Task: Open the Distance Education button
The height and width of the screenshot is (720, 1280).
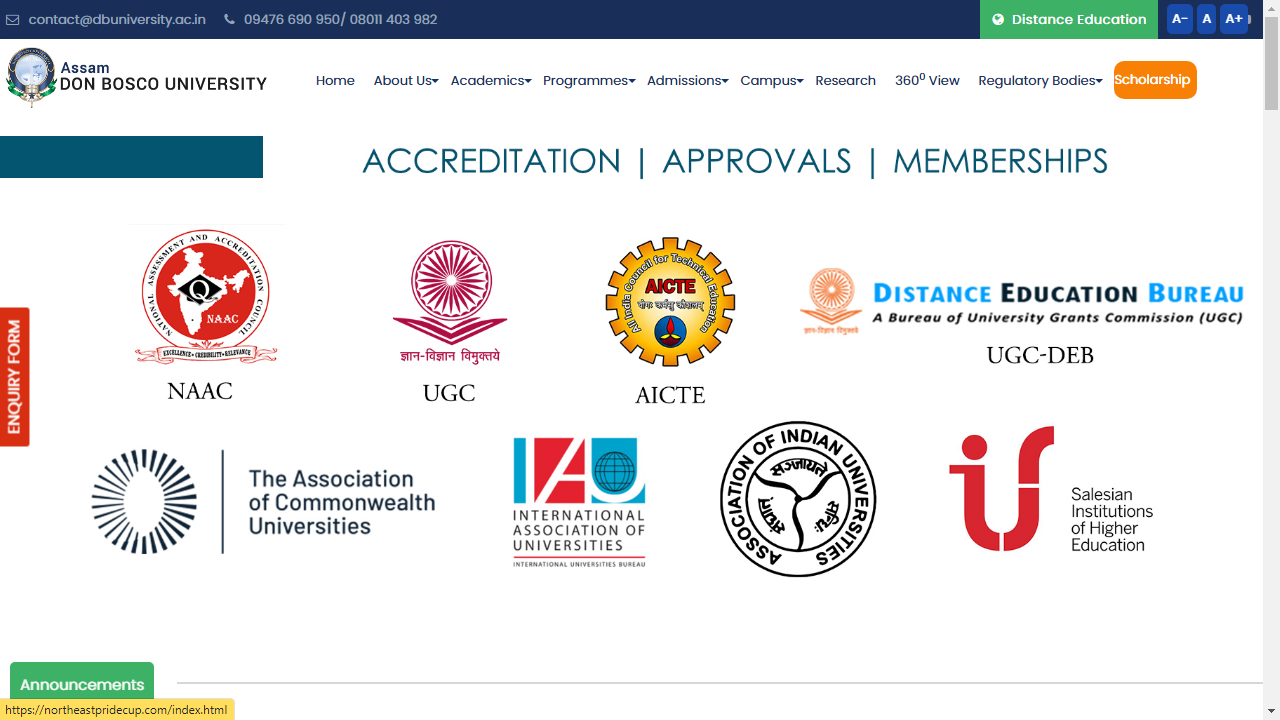Action: [1069, 19]
